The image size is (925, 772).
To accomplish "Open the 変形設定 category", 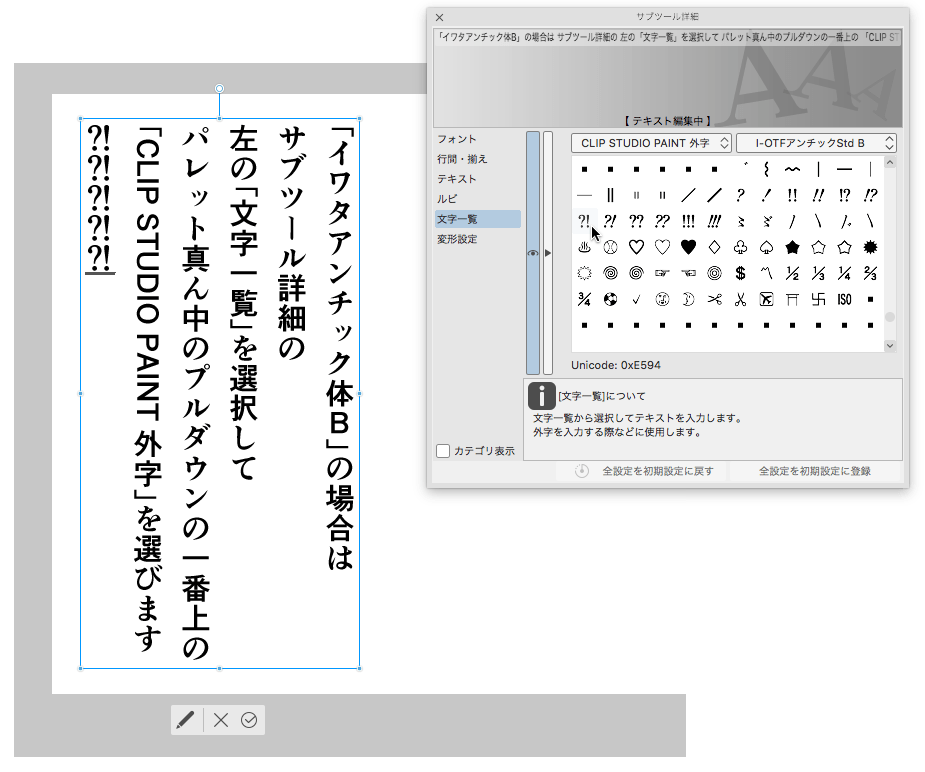I will [x=457, y=239].
